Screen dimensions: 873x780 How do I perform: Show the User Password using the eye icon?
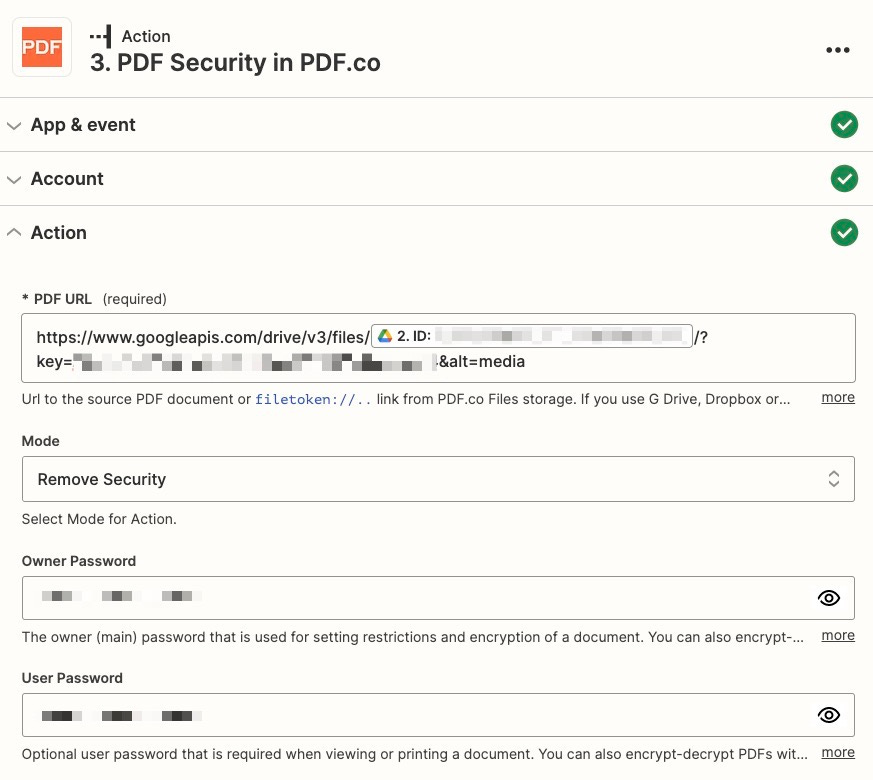click(x=829, y=714)
